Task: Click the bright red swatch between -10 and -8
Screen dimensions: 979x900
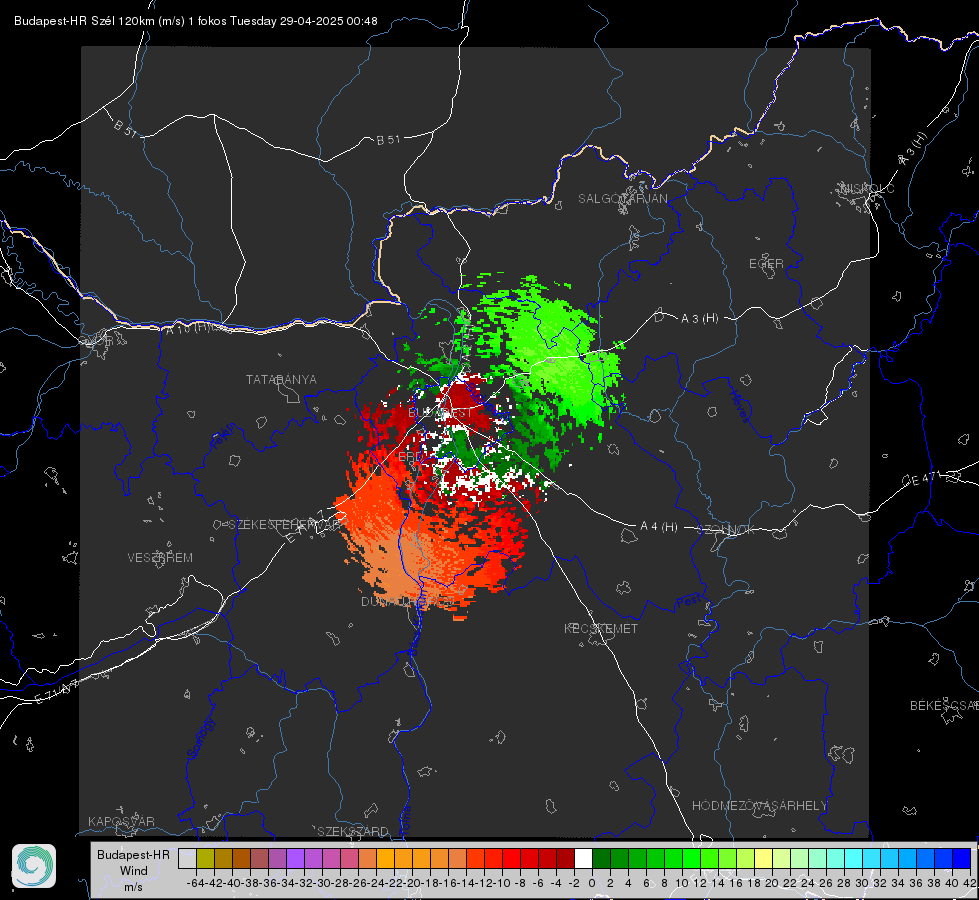Action: coord(511,858)
